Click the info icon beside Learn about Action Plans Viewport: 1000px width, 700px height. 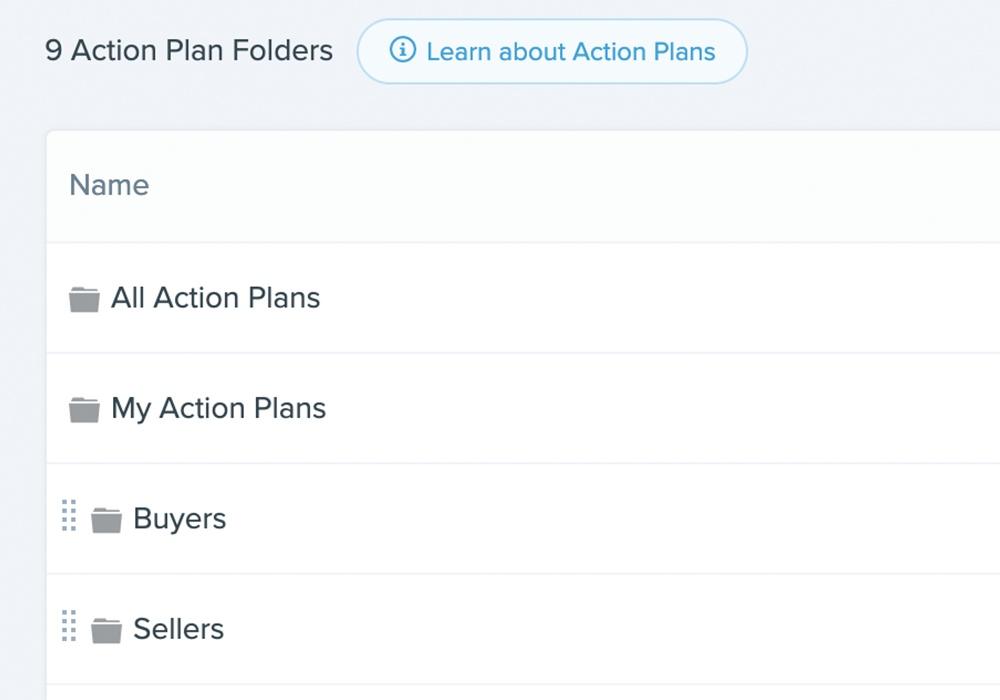tap(402, 50)
